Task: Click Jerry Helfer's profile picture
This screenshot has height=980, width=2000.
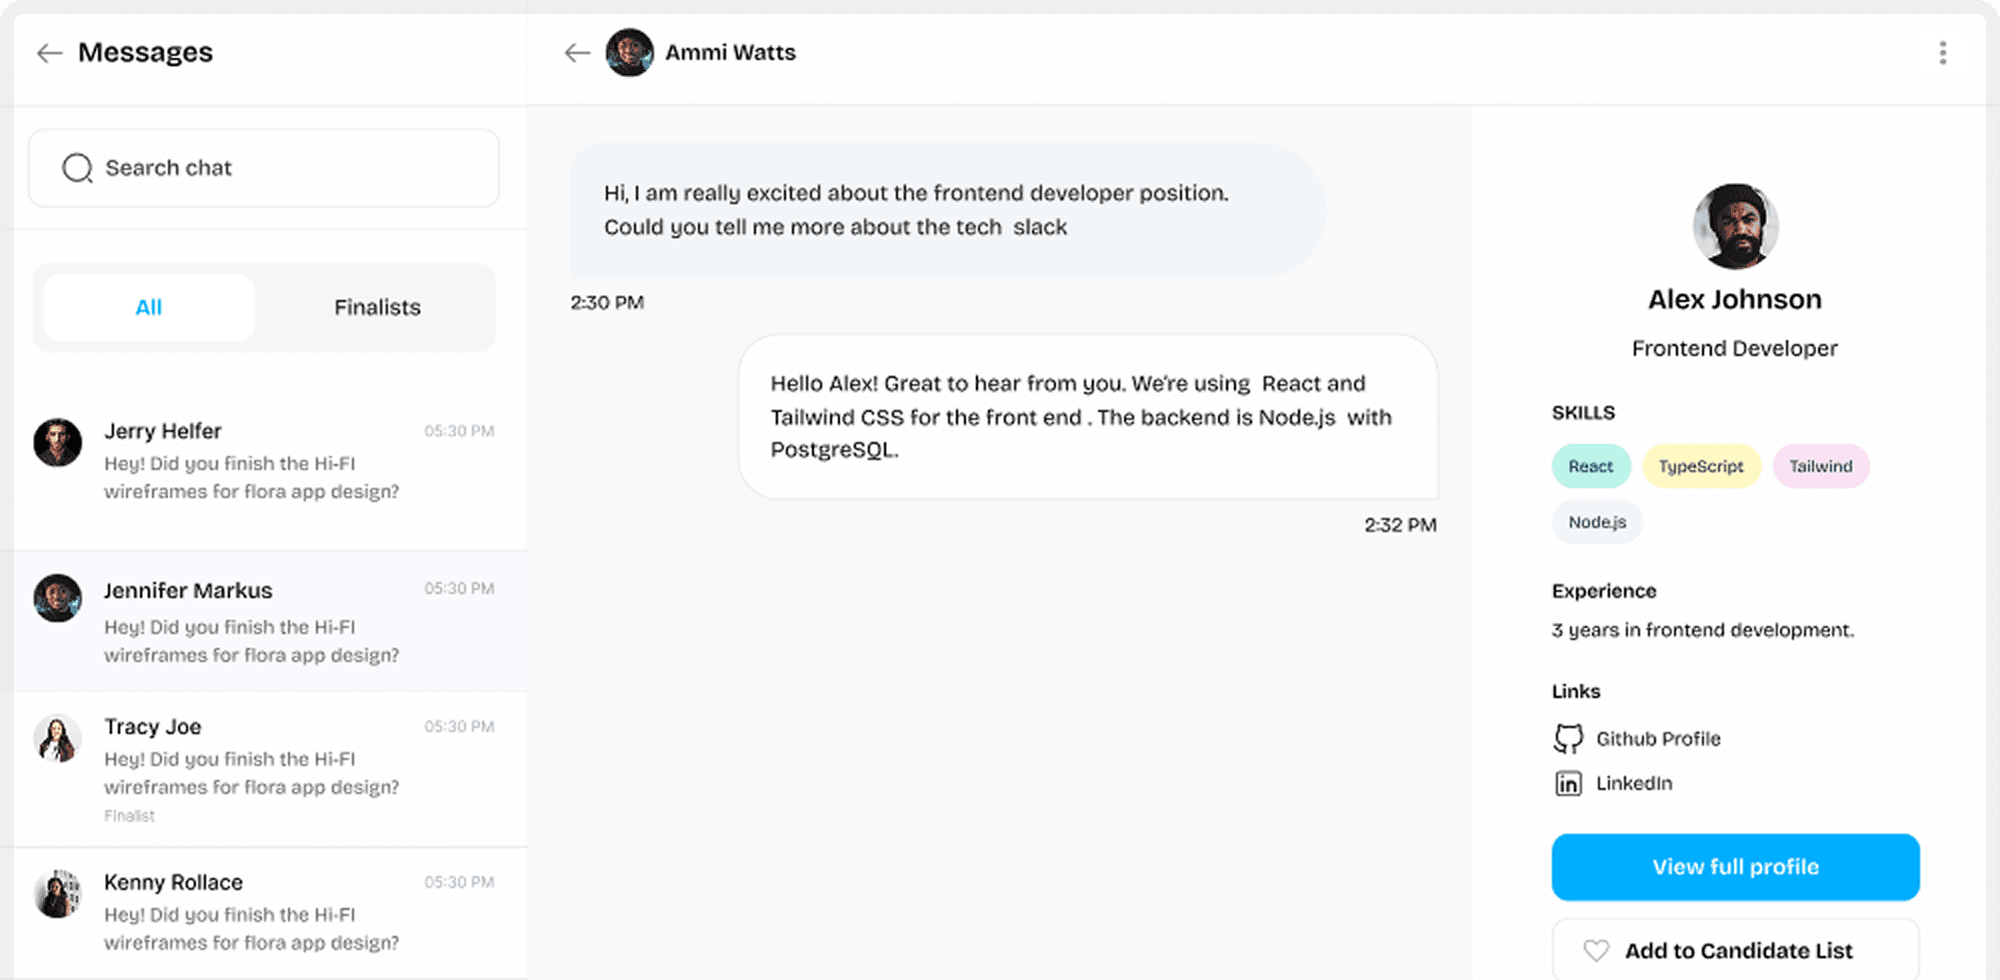Action: pyautogui.click(x=57, y=443)
